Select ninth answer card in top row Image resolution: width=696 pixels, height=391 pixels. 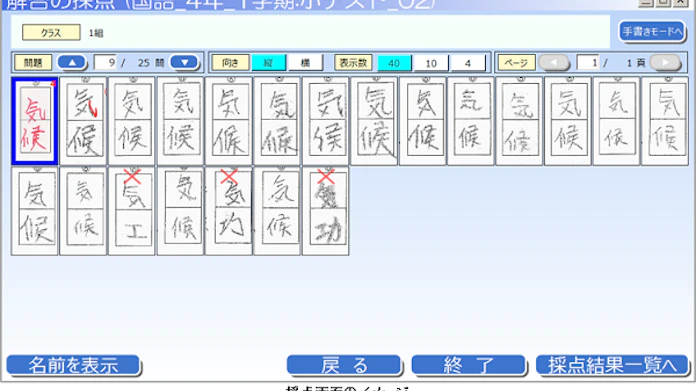coord(423,121)
